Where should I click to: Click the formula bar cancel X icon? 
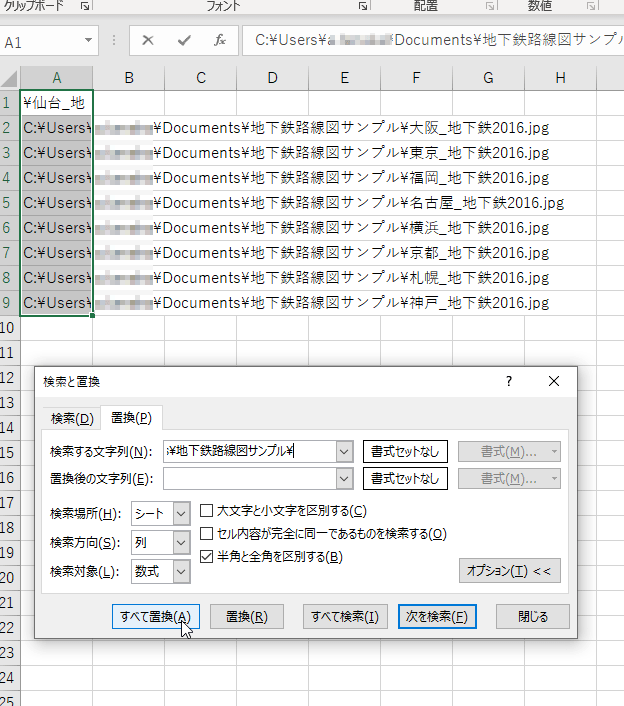click(148, 41)
